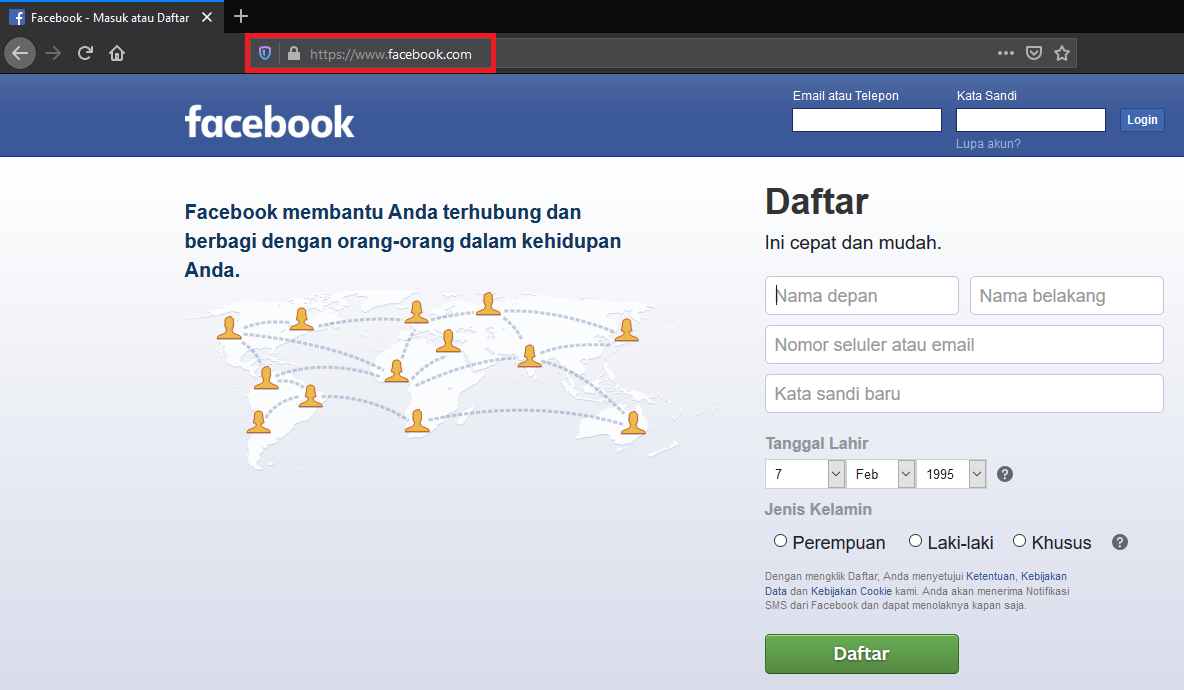Screen dimensions: 1184x690
Task: Click the Nama belakang input field
Action: (1066, 295)
